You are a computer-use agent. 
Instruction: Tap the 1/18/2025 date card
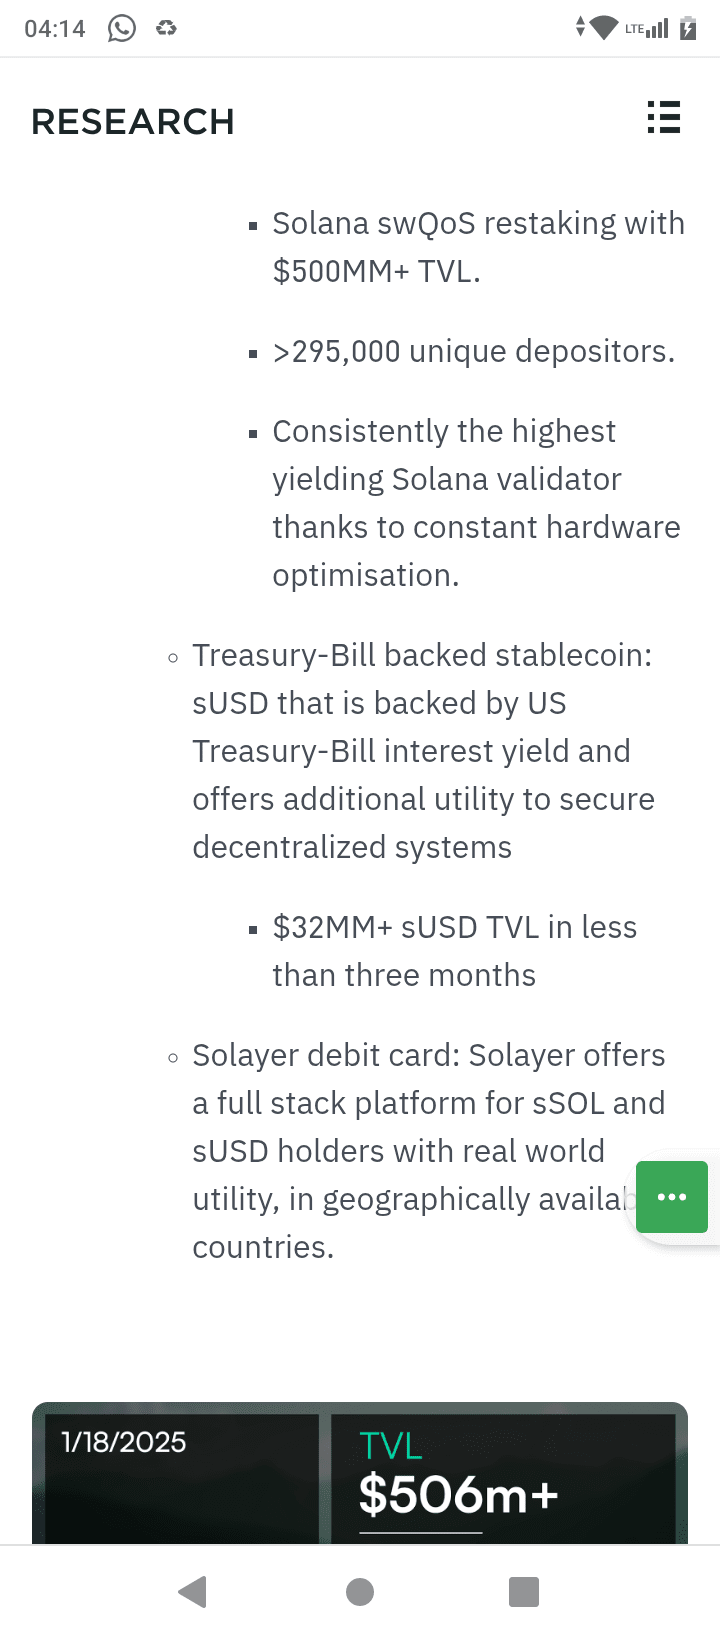coord(175,1478)
